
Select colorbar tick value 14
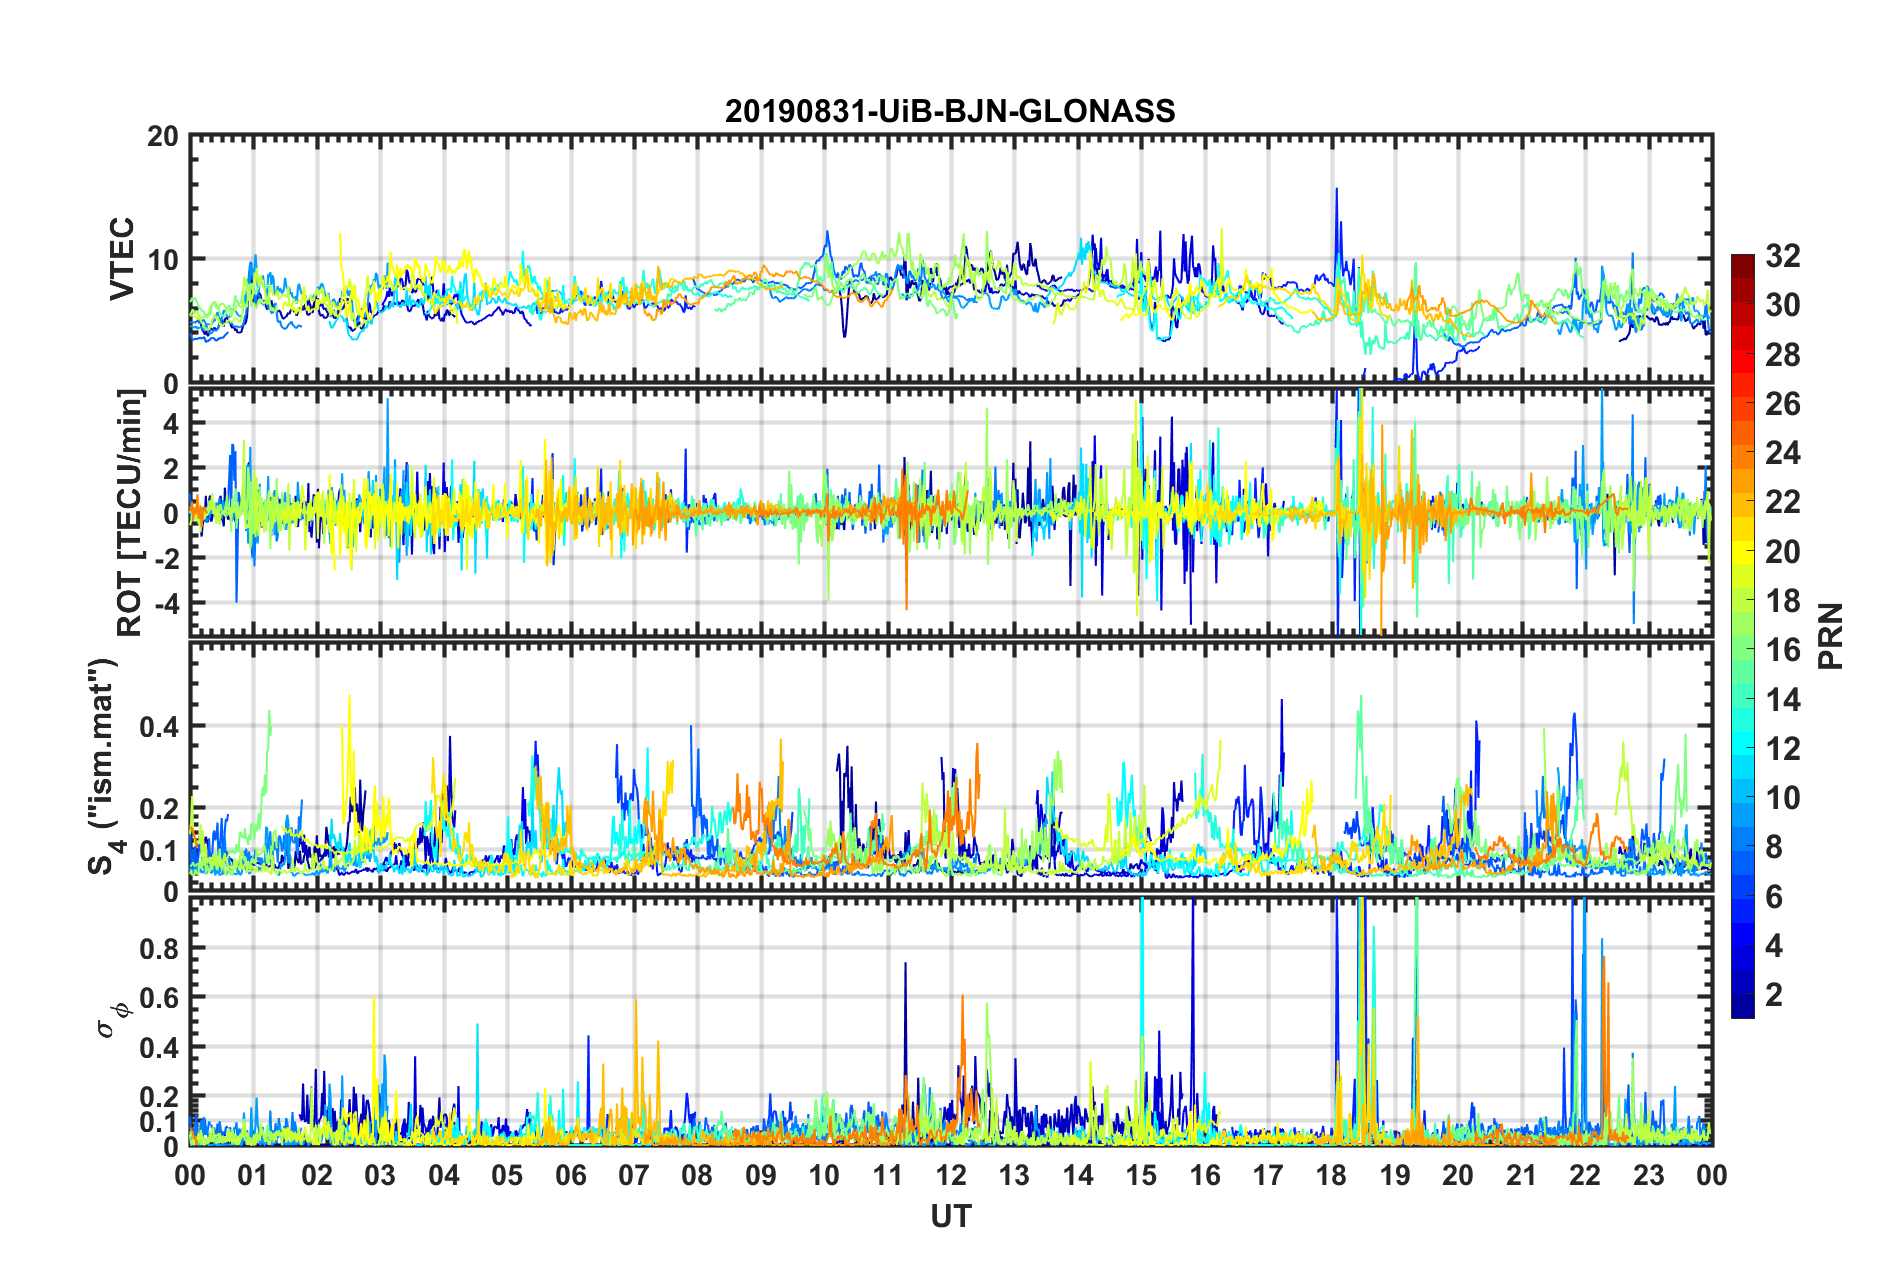coord(1783,700)
